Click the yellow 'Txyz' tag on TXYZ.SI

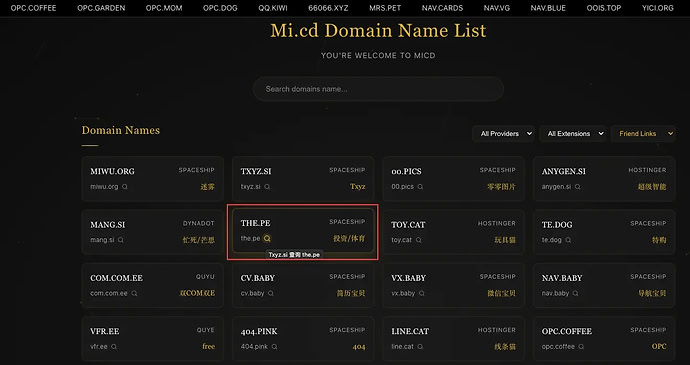[357, 186]
